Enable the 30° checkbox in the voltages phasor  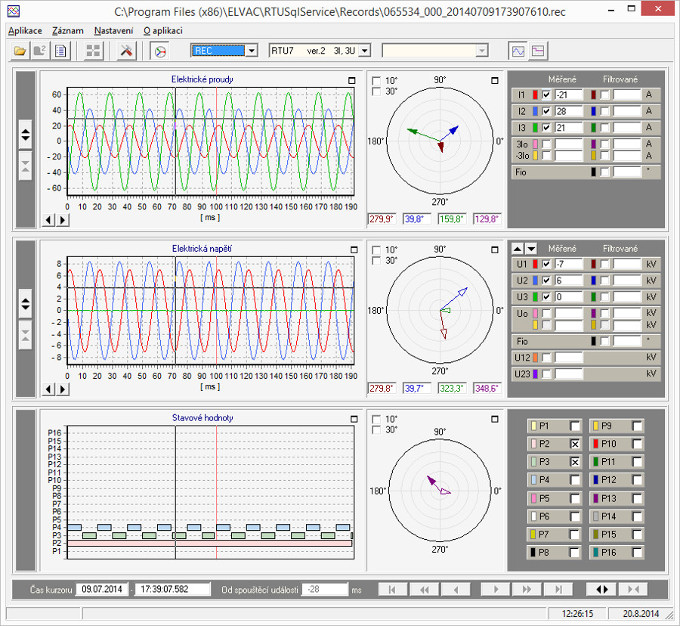(x=376, y=261)
